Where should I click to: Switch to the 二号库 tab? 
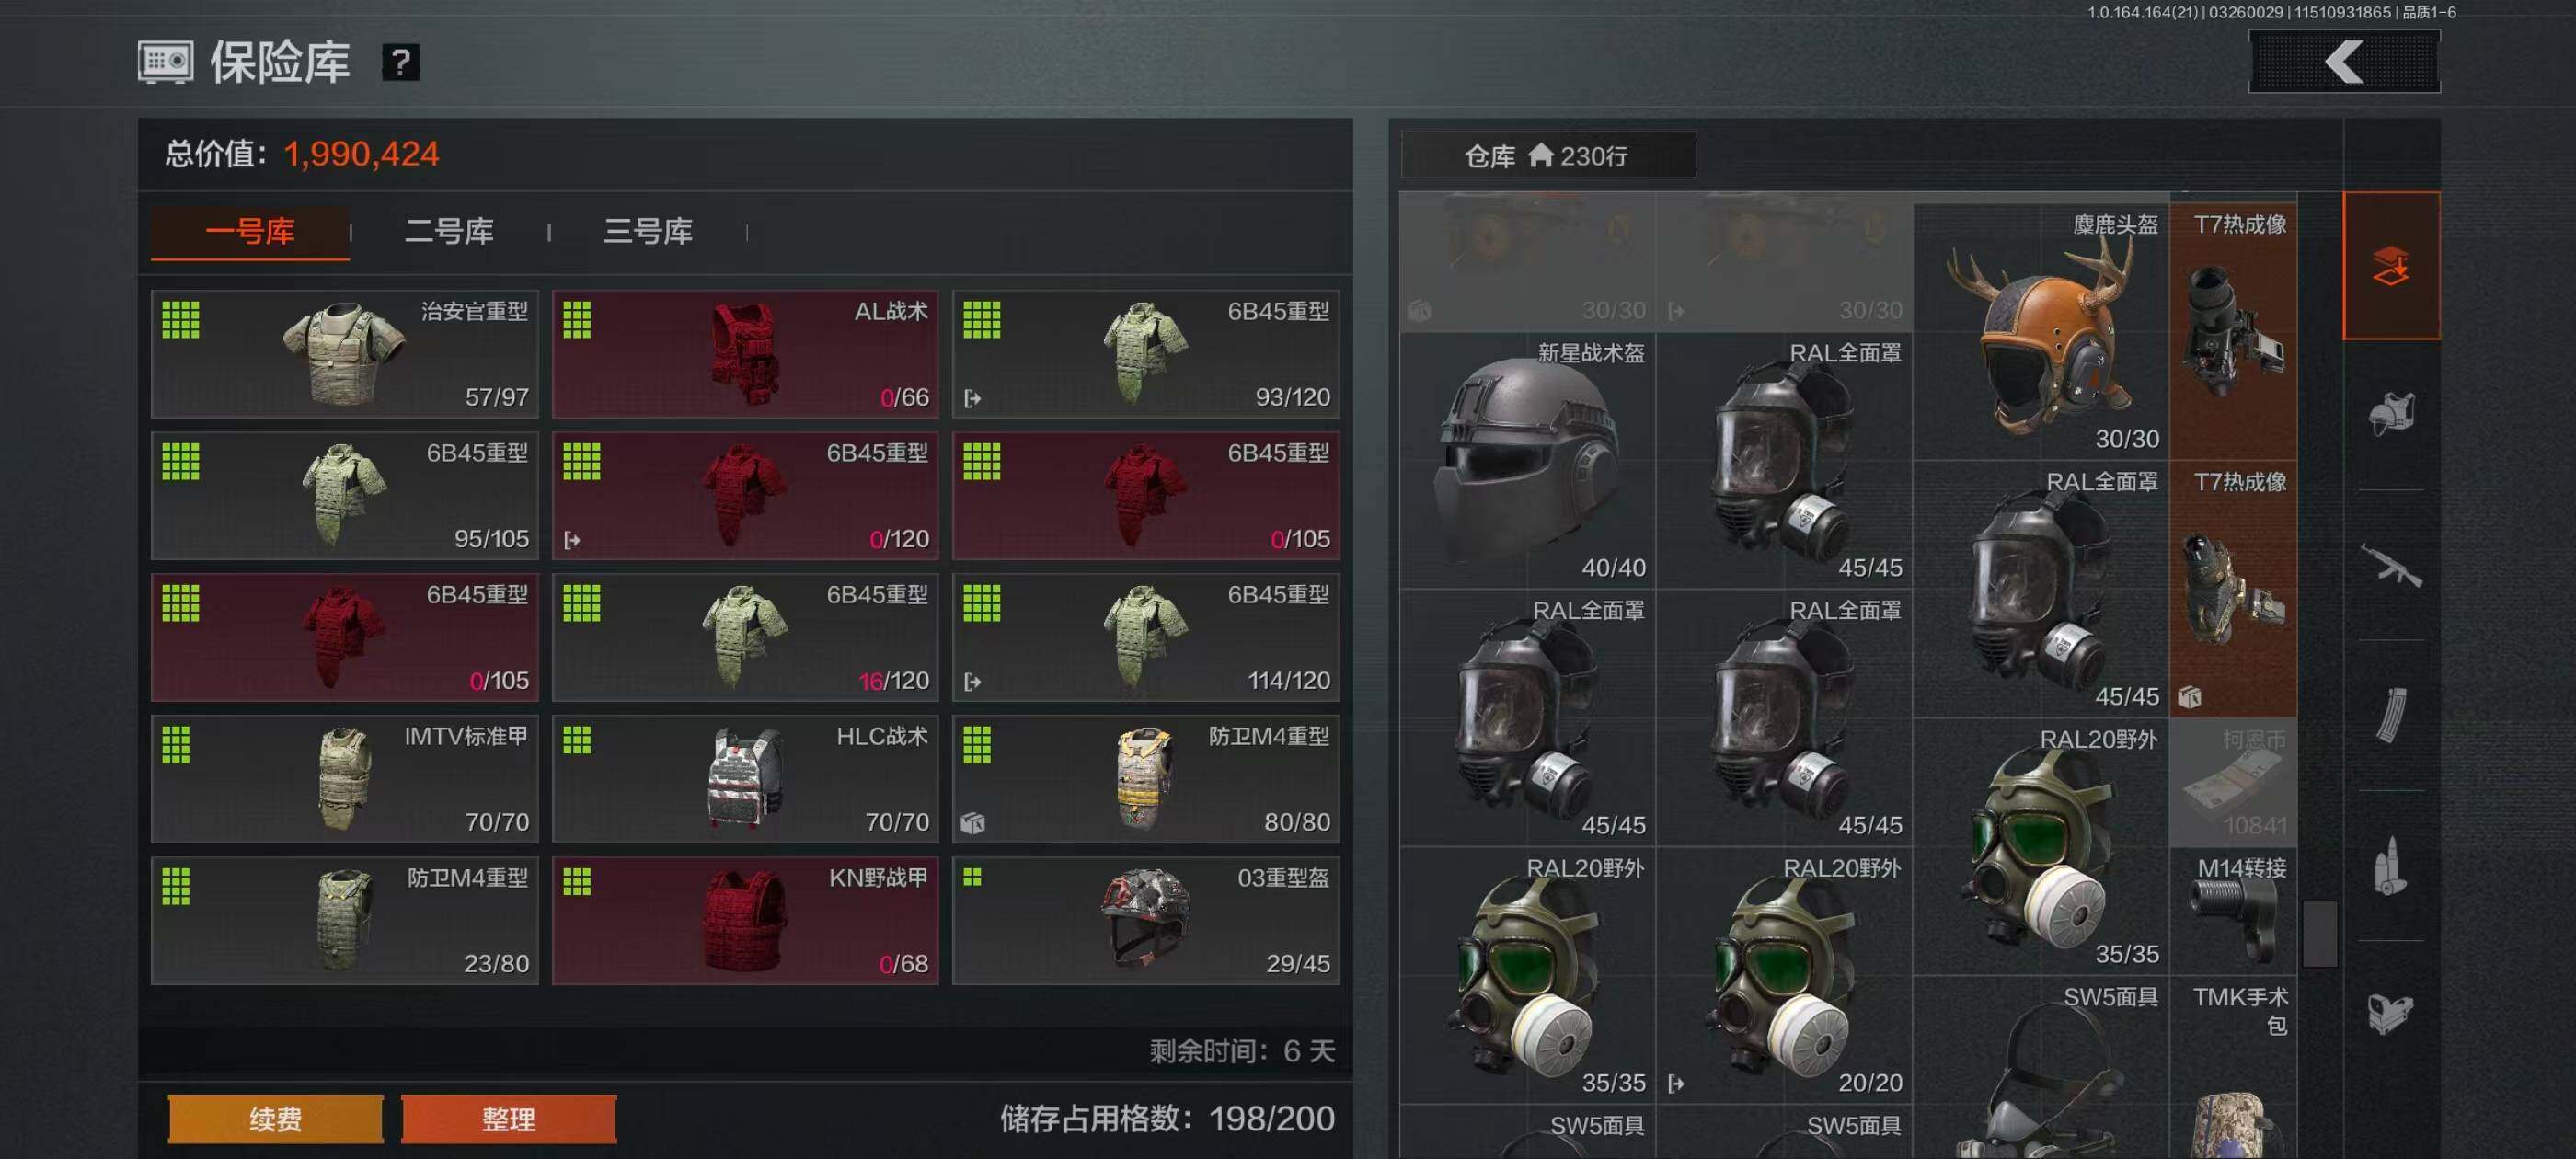point(449,232)
